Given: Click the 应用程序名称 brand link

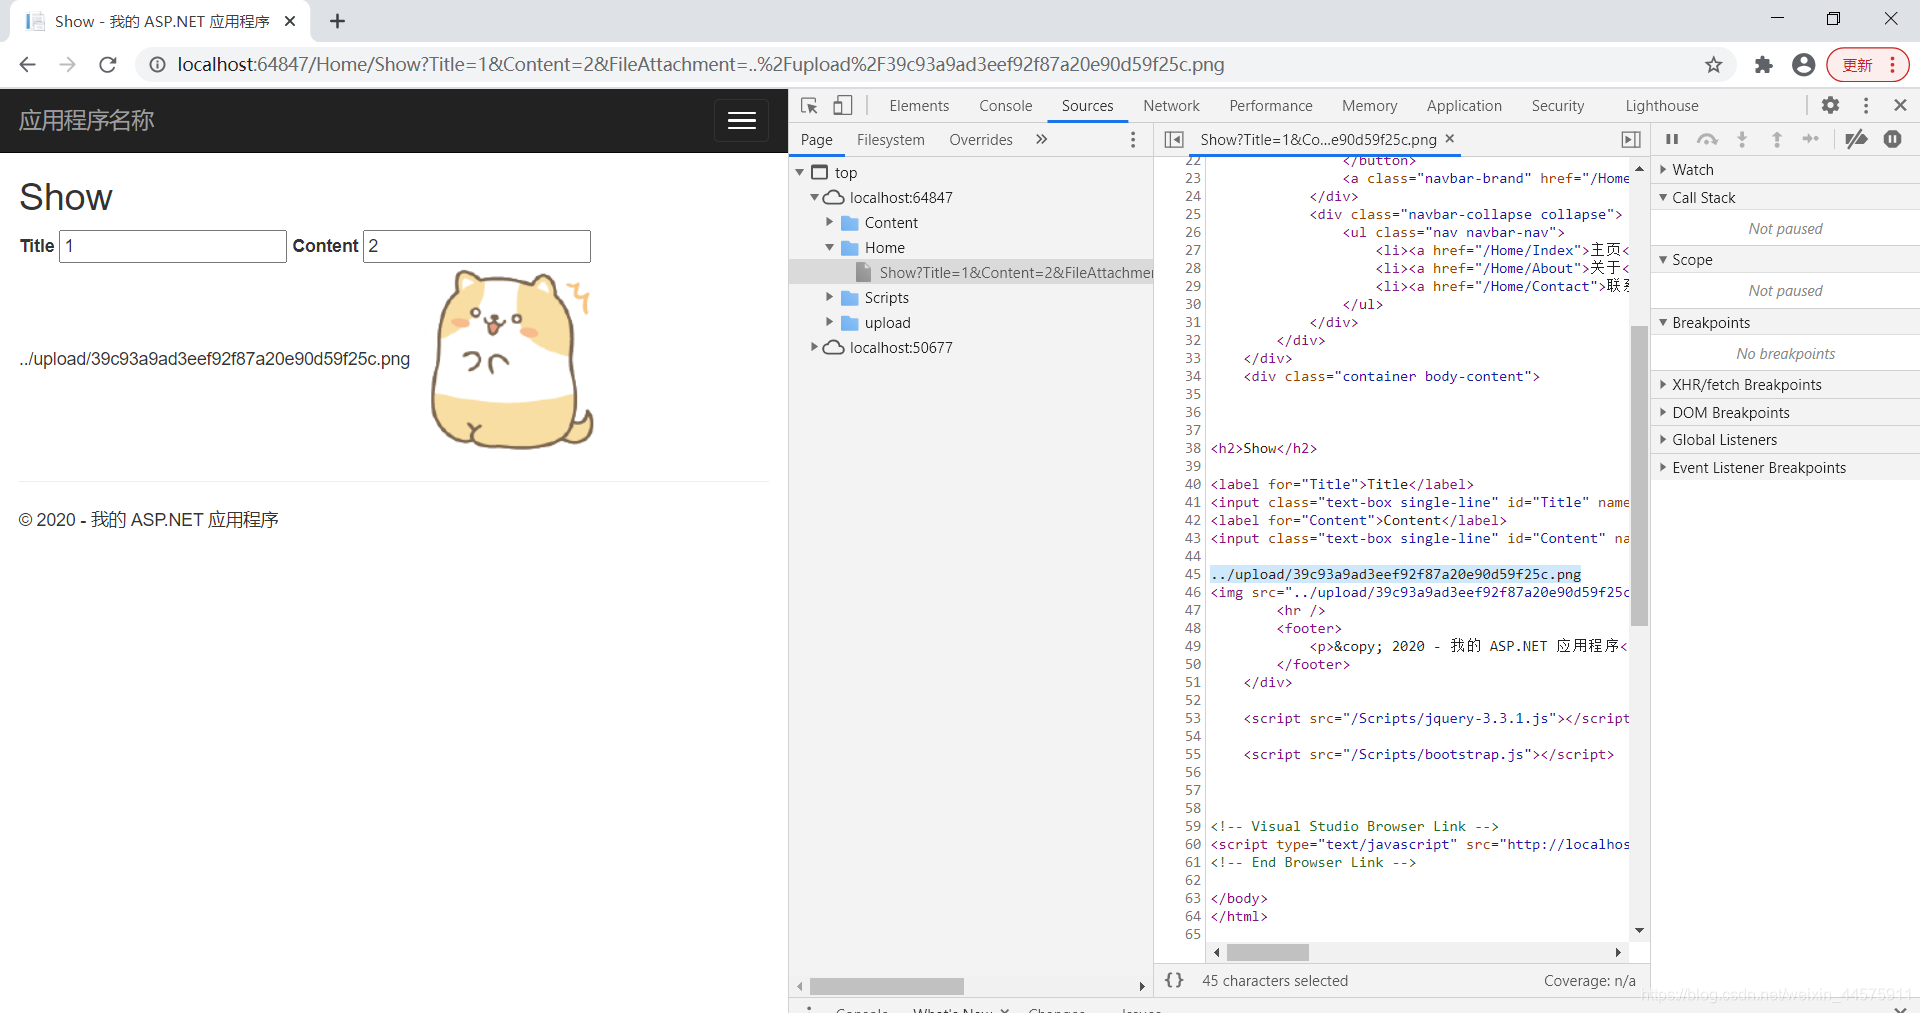Looking at the screenshot, I should 87,121.
